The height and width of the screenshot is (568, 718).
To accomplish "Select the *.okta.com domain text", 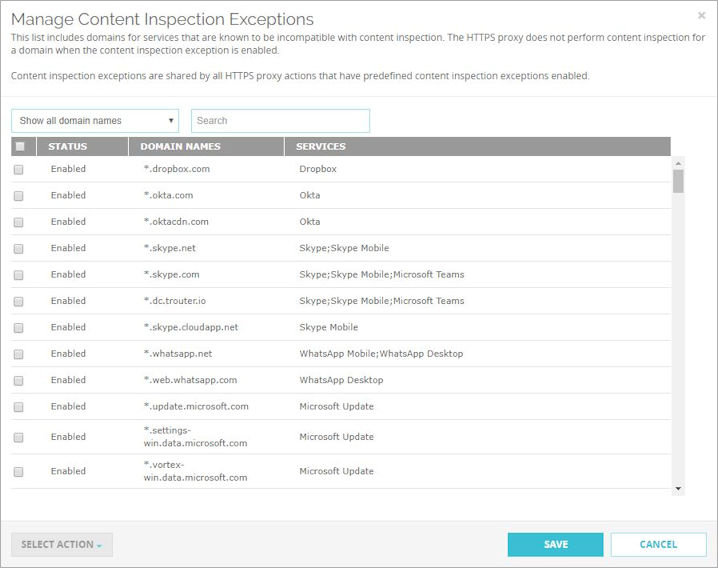I will [169, 196].
